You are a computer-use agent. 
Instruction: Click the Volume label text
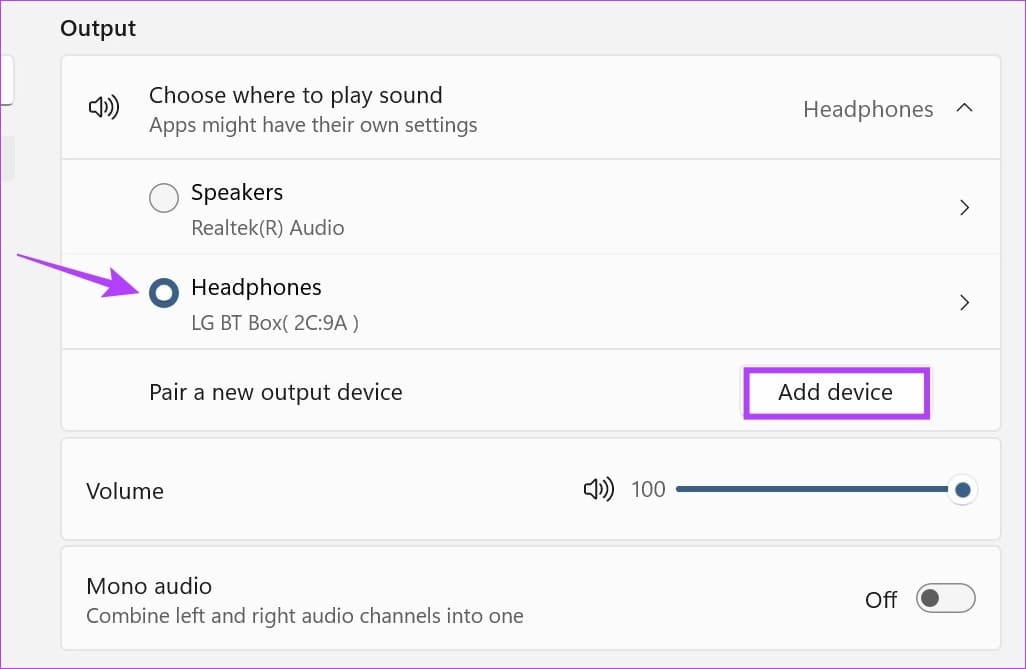click(x=125, y=491)
